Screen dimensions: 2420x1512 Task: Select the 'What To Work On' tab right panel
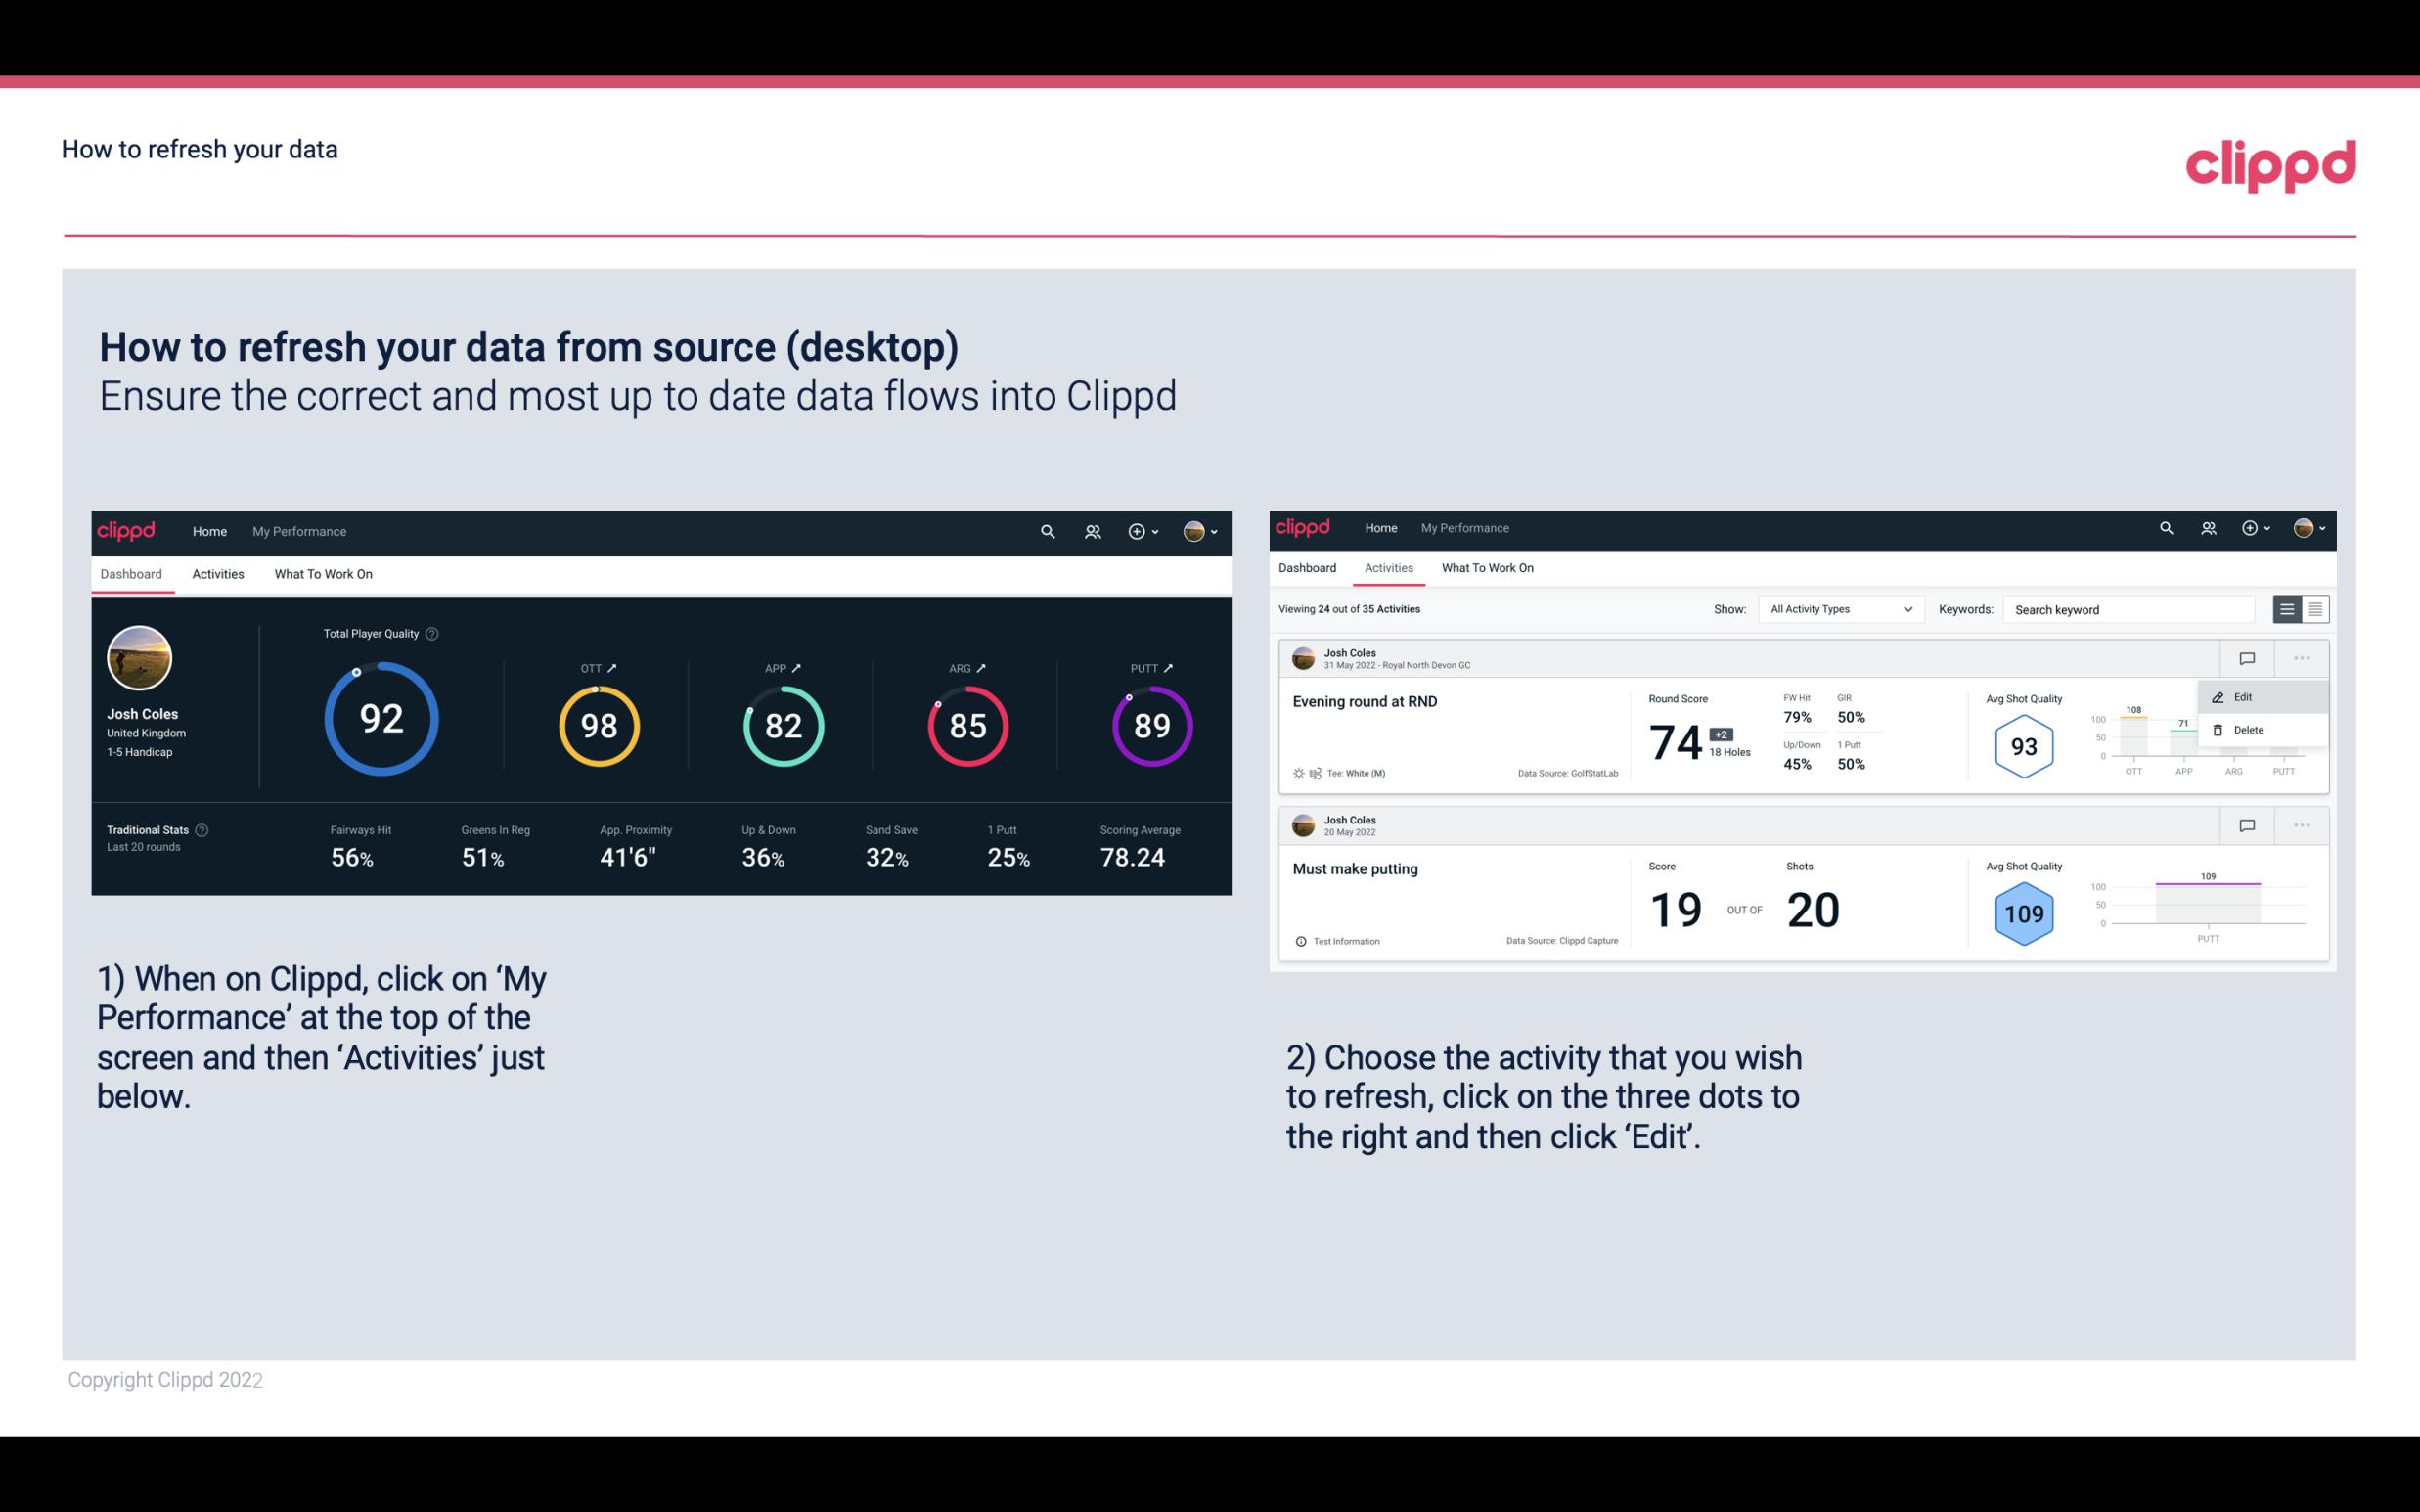tap(1486, 566)
